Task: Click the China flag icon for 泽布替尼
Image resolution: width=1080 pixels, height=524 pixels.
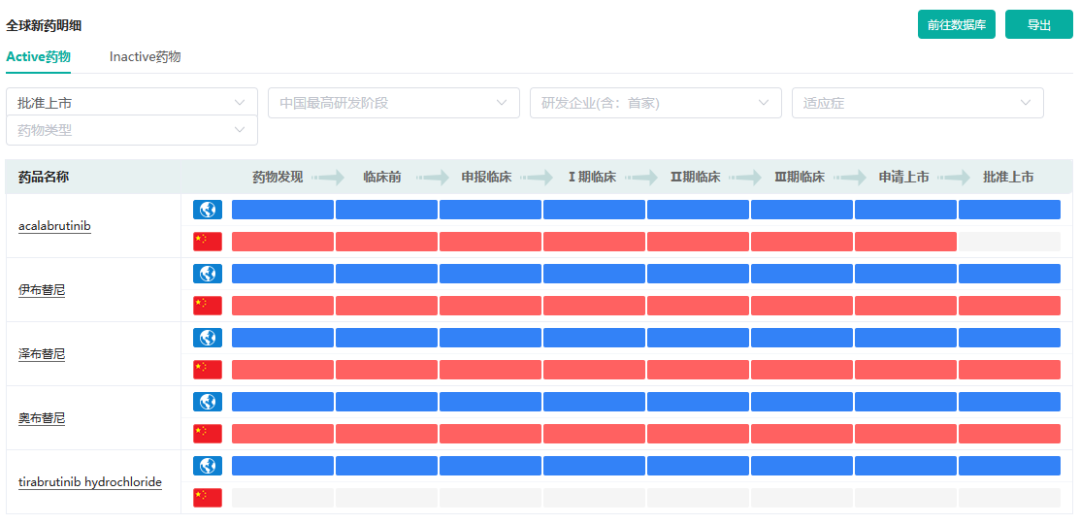Action: [x=207, y=369]
